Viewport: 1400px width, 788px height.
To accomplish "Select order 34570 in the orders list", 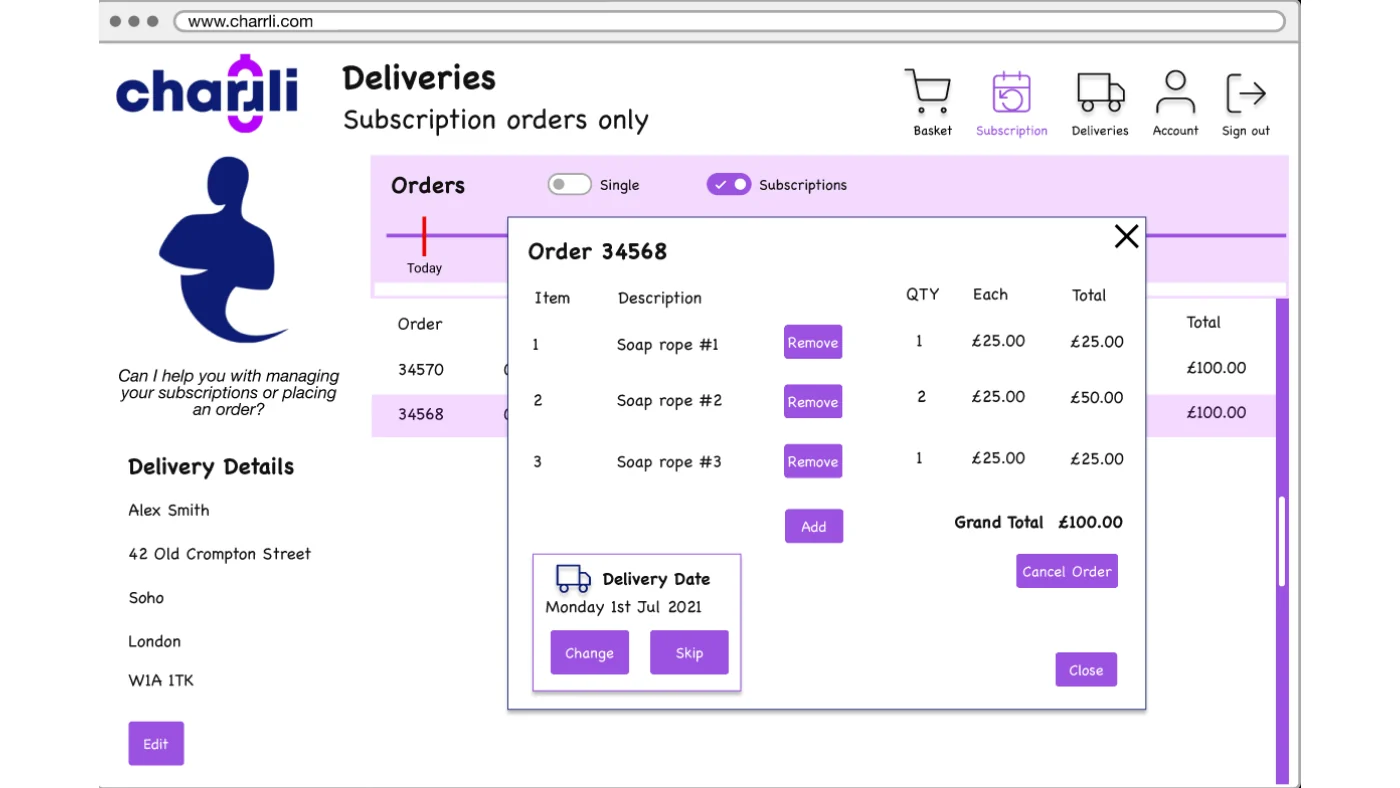I will (421, 369).
